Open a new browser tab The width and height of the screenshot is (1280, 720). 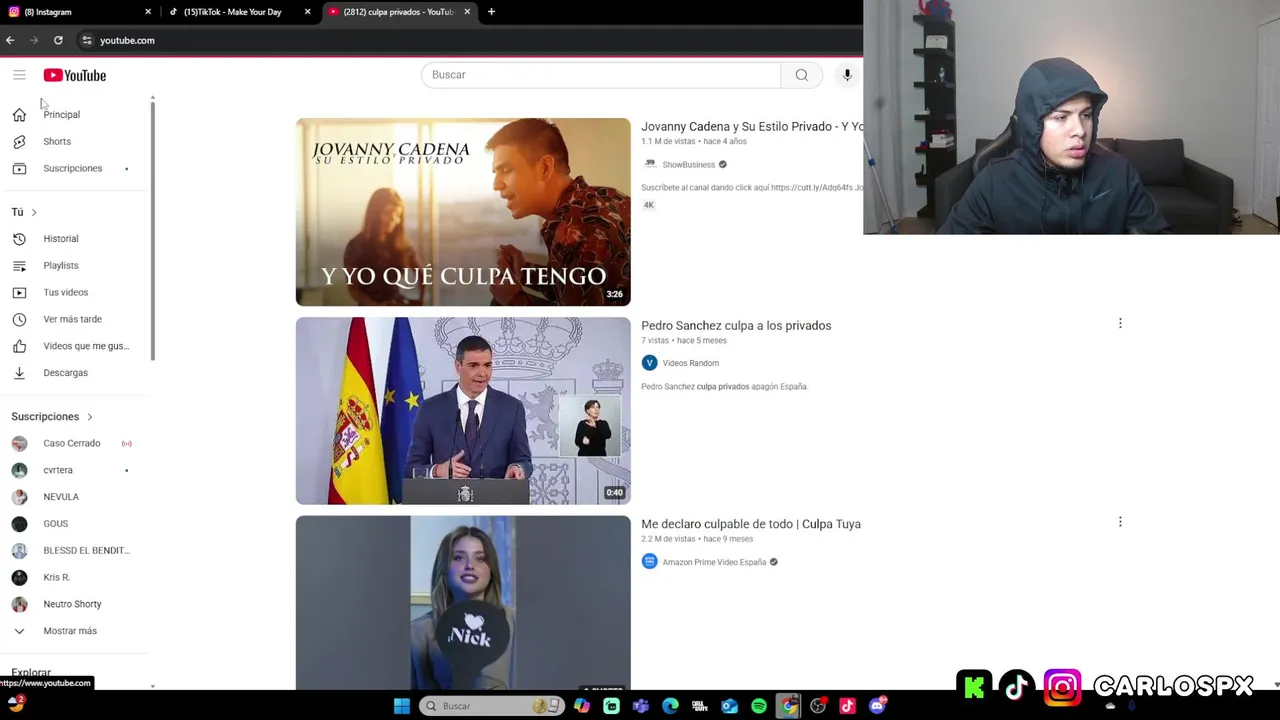(491, 12)
